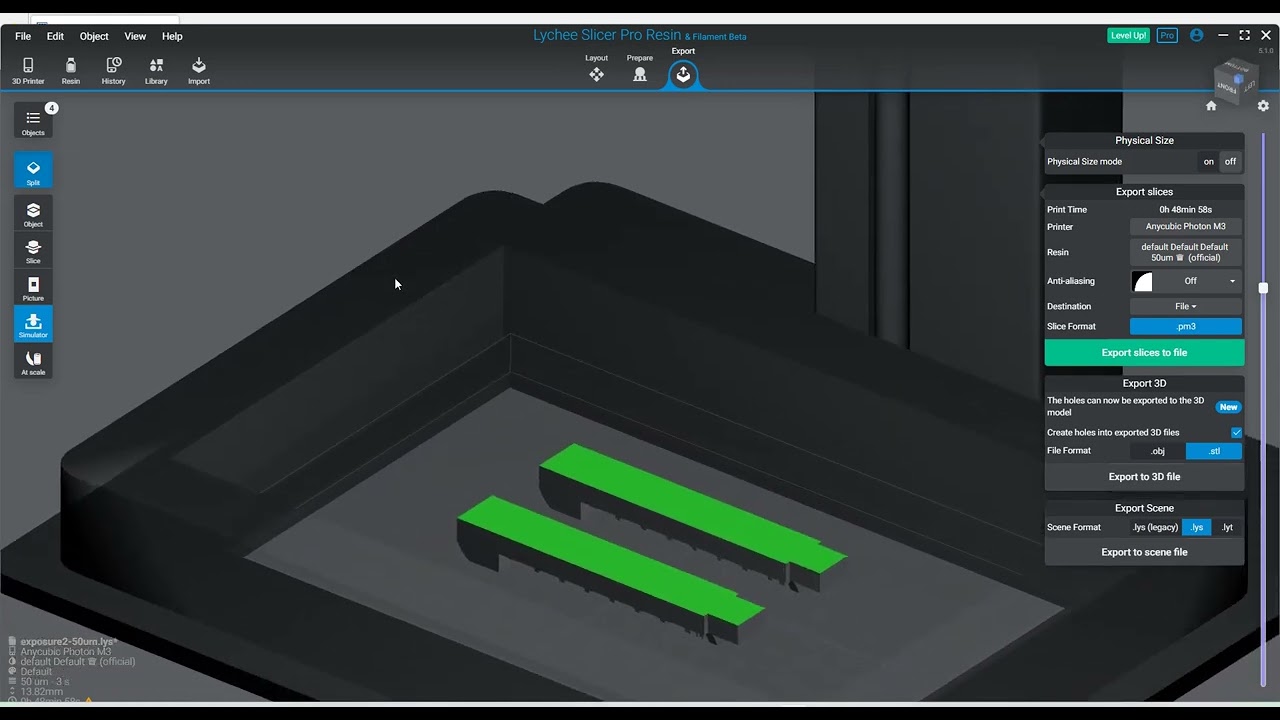Switch to the Prepare workspace

click(x=640, y=68)
